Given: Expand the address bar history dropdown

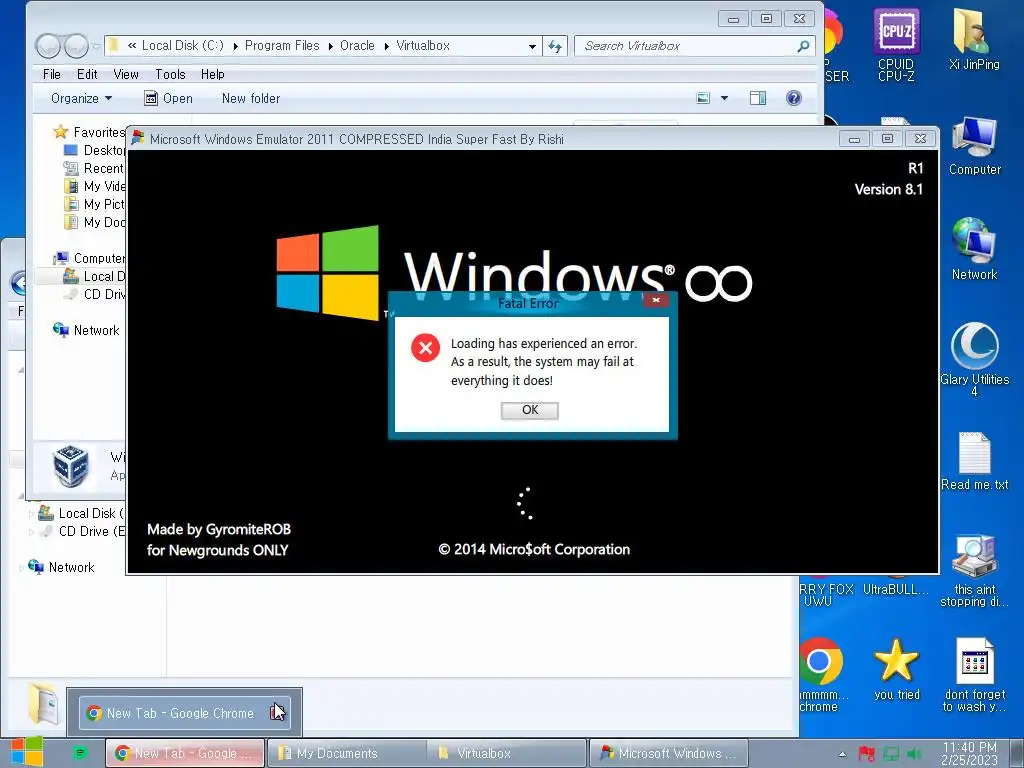Looking at the screenshot, I should click(532, 46).
